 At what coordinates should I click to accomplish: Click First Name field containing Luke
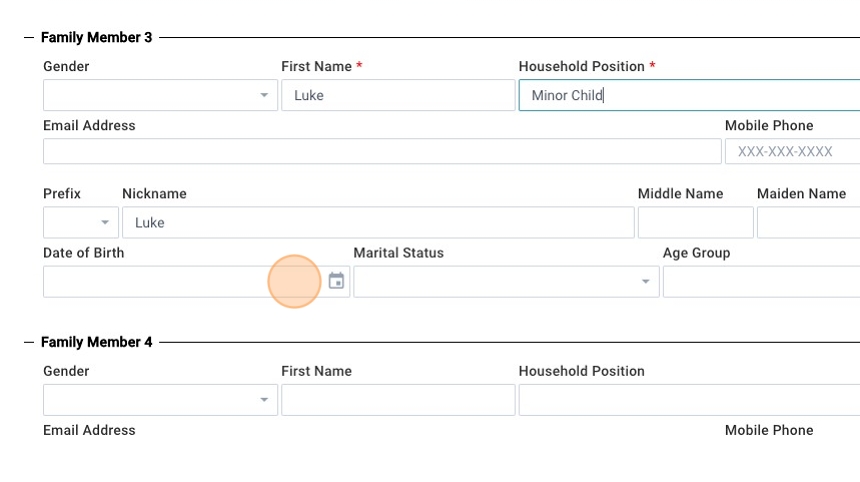tap(397, 96)
